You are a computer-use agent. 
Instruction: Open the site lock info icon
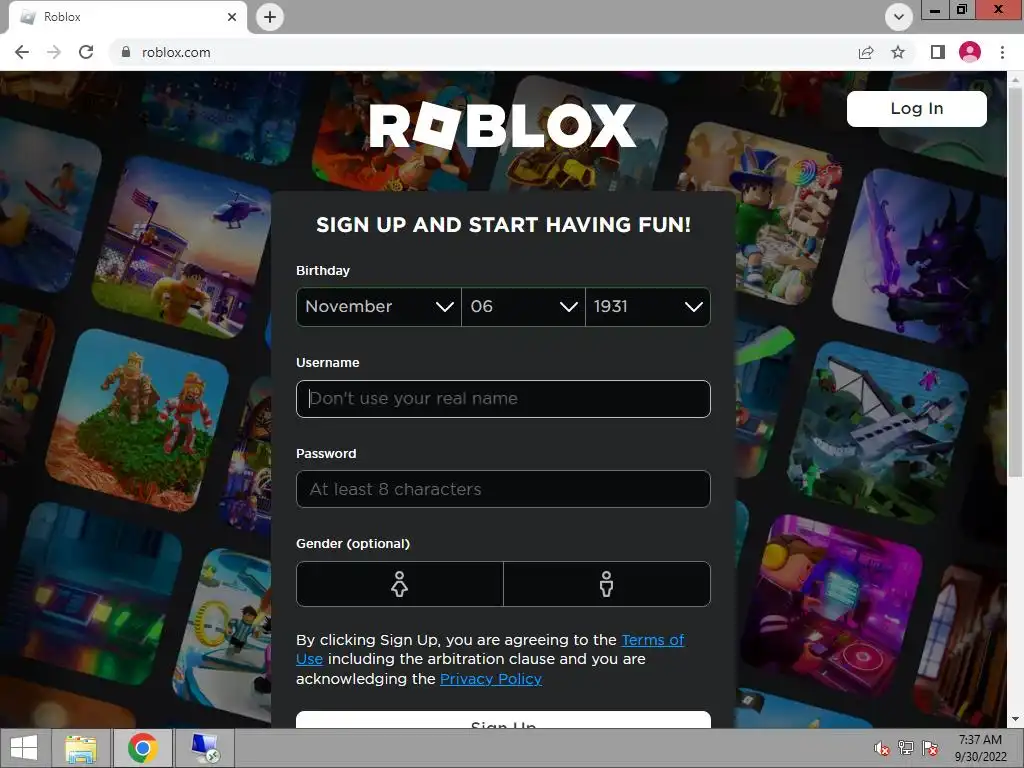tap(126, 52)
